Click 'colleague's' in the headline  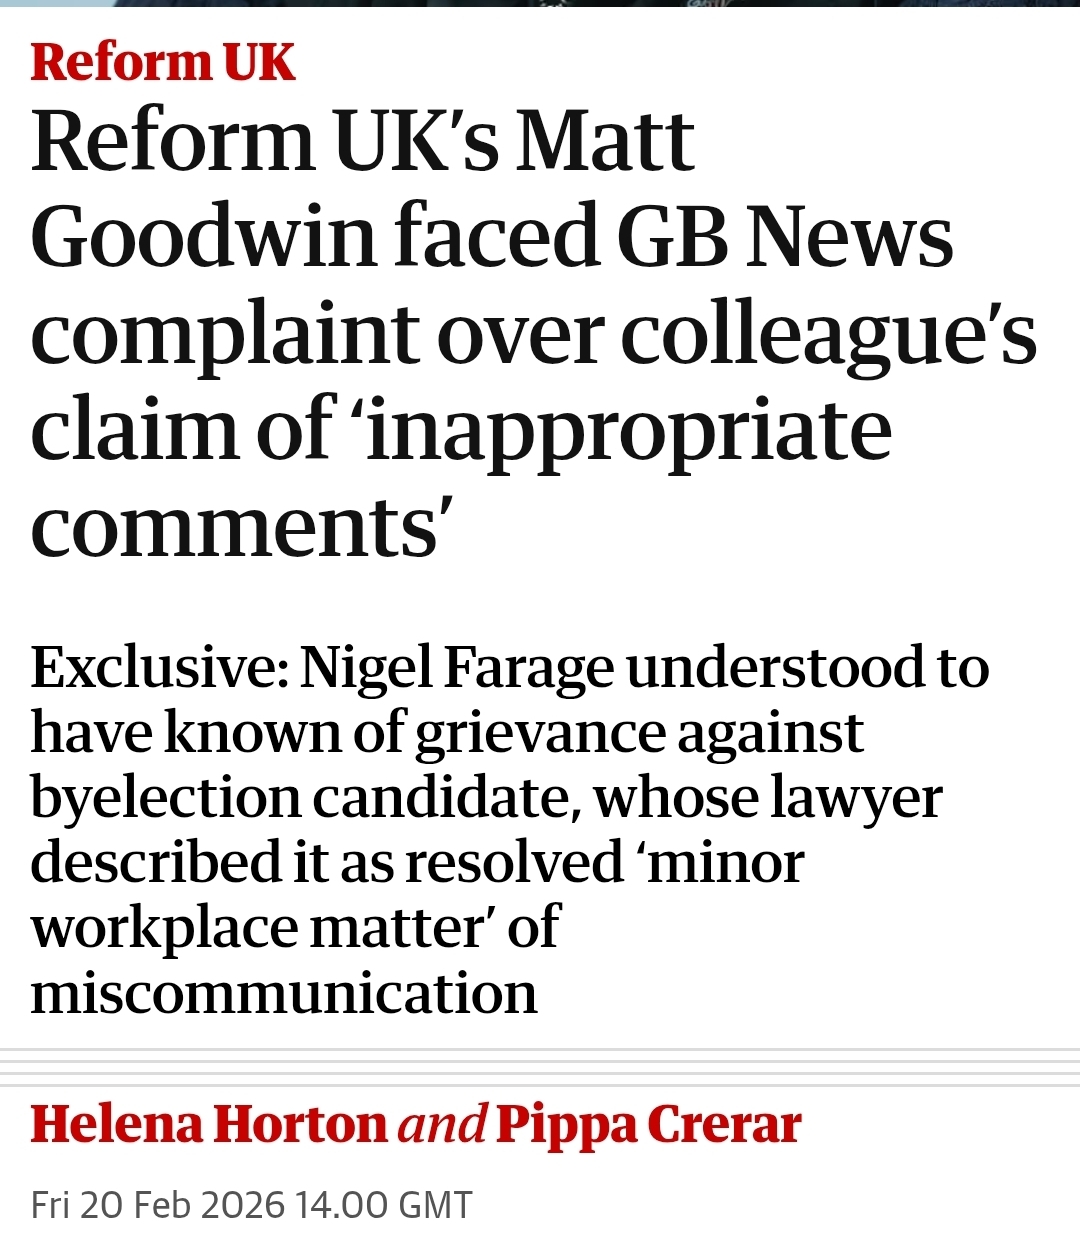coord(828,335)
